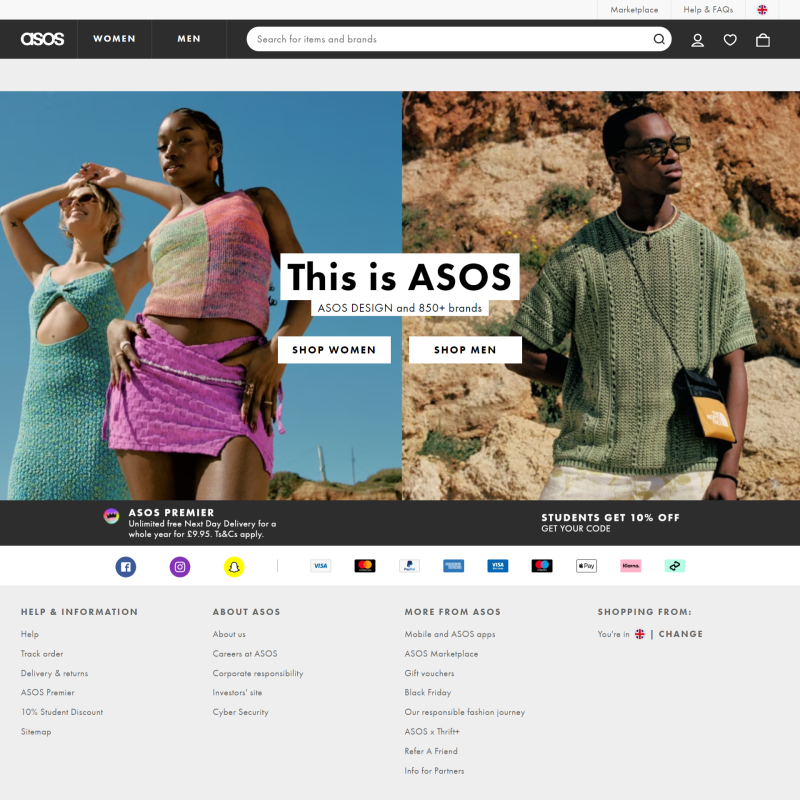Click the UK flag in top bar
Screen dimensions: 800x800
762,10
